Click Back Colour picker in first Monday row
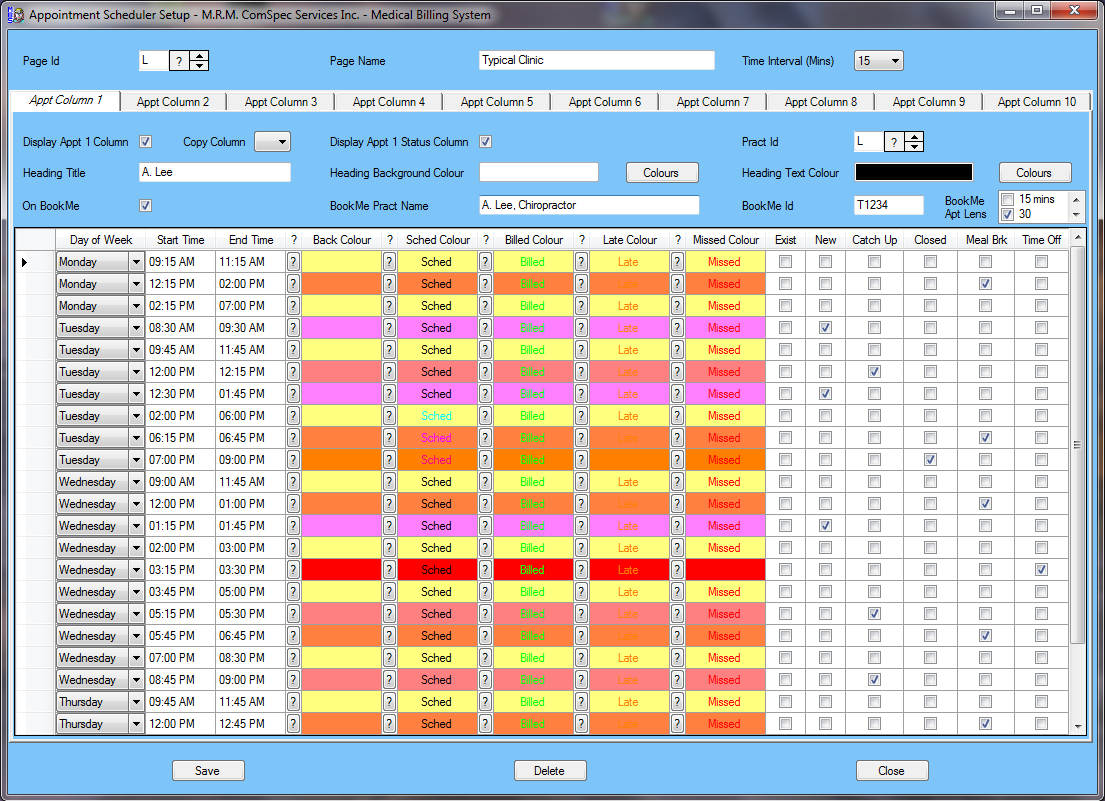1105x801 pixels. pos(294,262)
